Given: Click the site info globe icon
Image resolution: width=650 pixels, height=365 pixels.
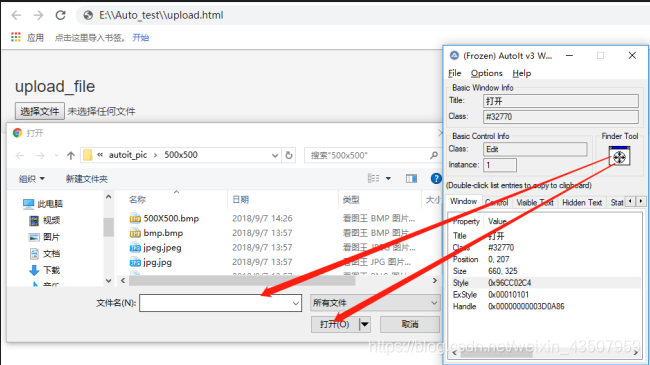Looking at the screenshot, I should [88, 15].
